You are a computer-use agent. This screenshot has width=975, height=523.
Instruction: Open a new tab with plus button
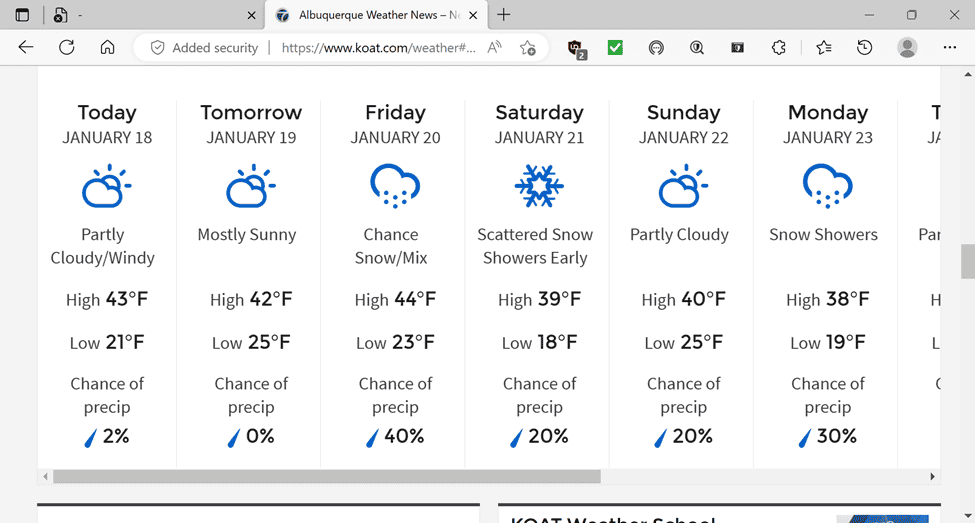504,15
